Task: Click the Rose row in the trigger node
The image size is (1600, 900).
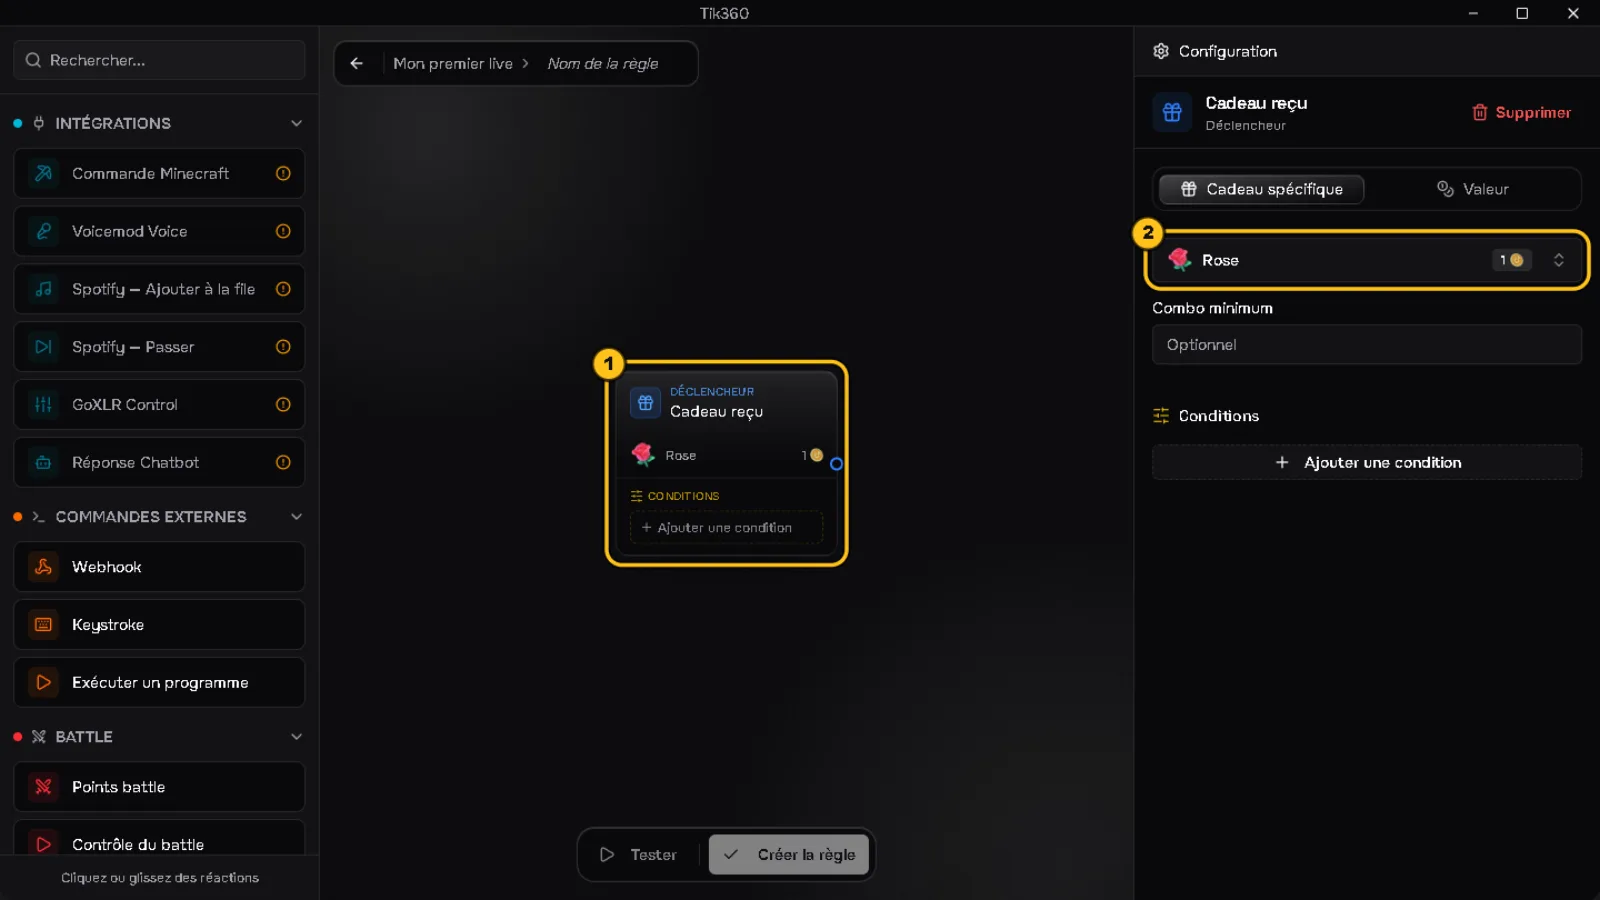Action: (x=726, y=455)
